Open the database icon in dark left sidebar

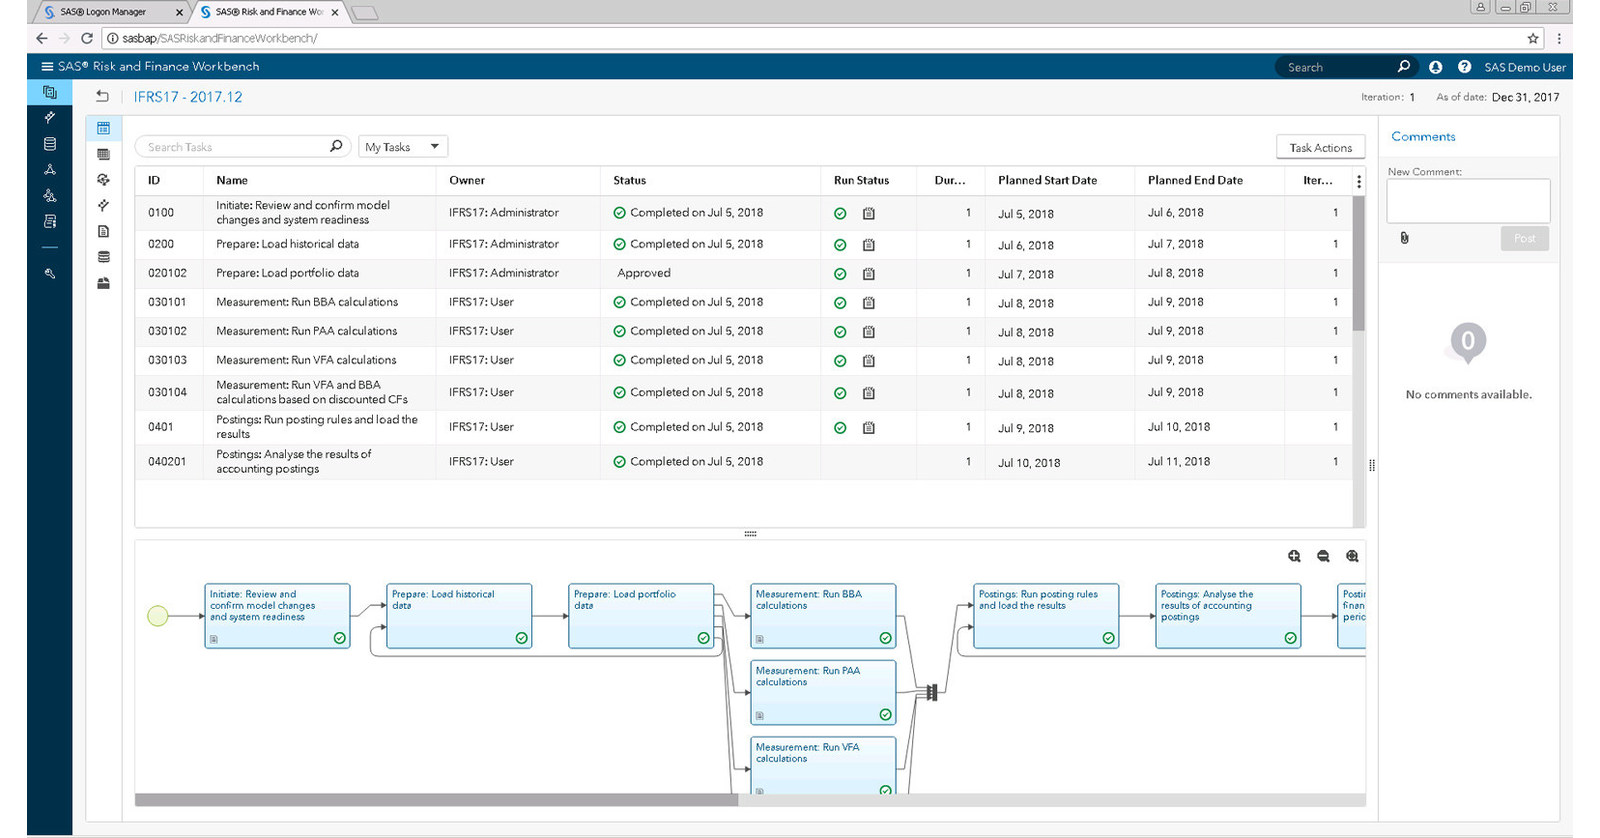(50, 144)
